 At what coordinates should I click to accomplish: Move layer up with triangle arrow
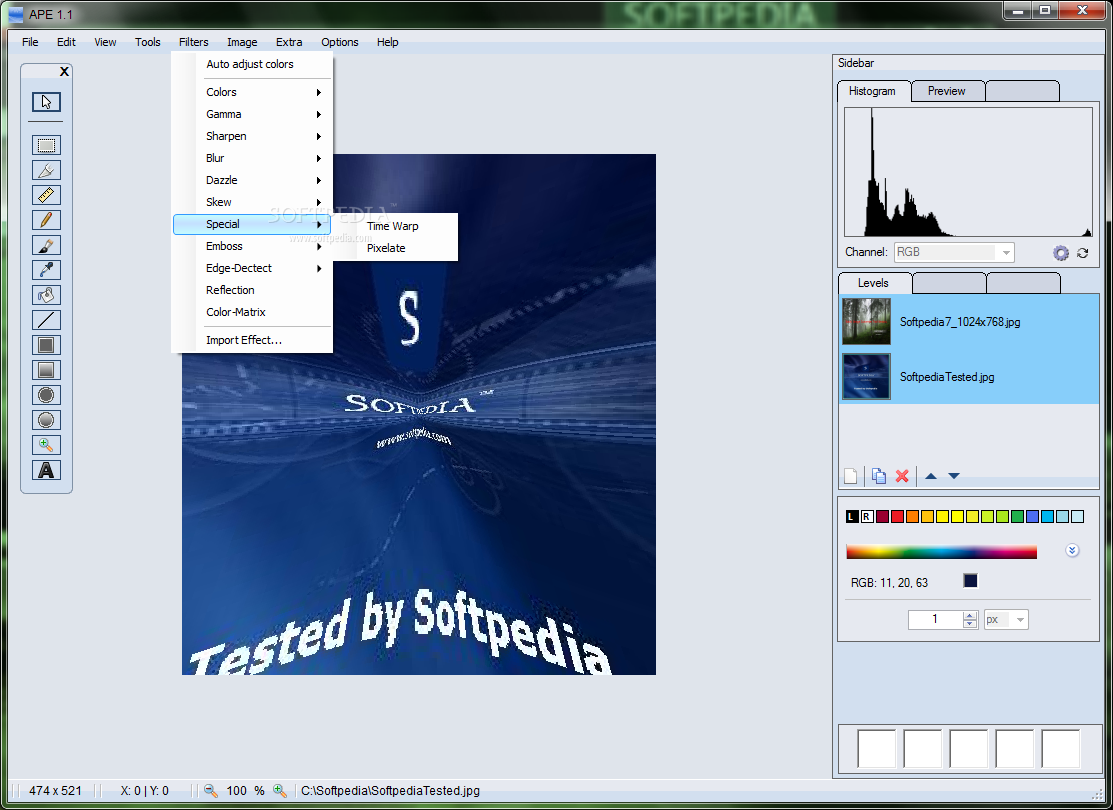click(931, 476)
